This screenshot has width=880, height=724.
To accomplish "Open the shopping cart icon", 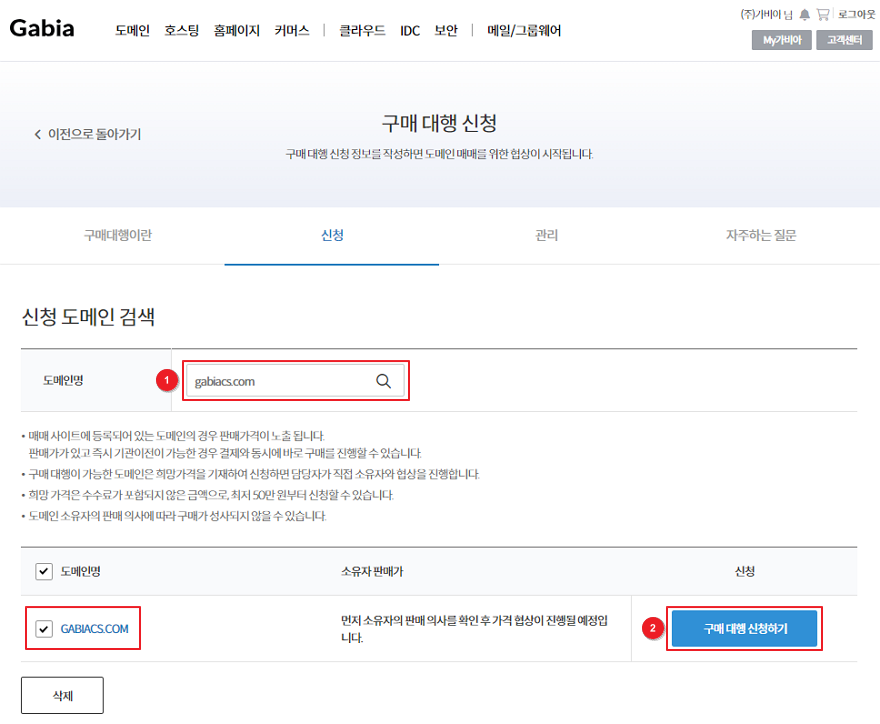I will pyautogui.click(x=823, y=15).
